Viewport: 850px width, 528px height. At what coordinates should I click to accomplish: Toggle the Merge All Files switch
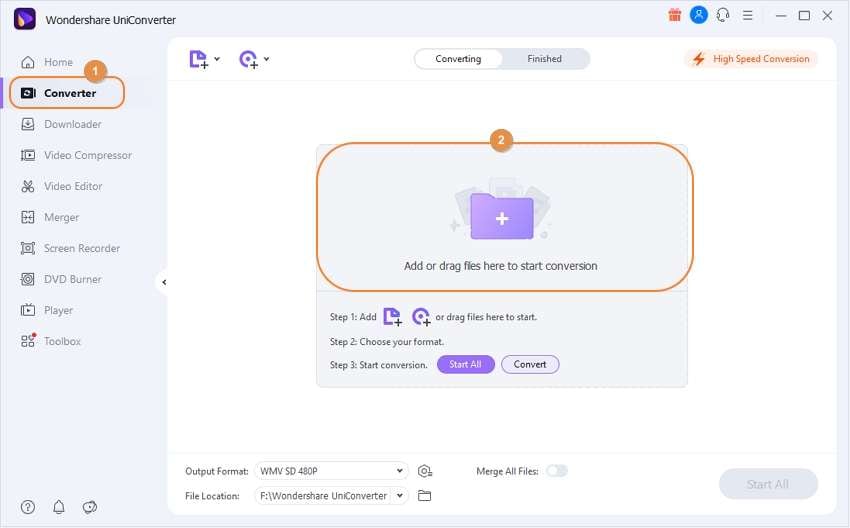557,471
